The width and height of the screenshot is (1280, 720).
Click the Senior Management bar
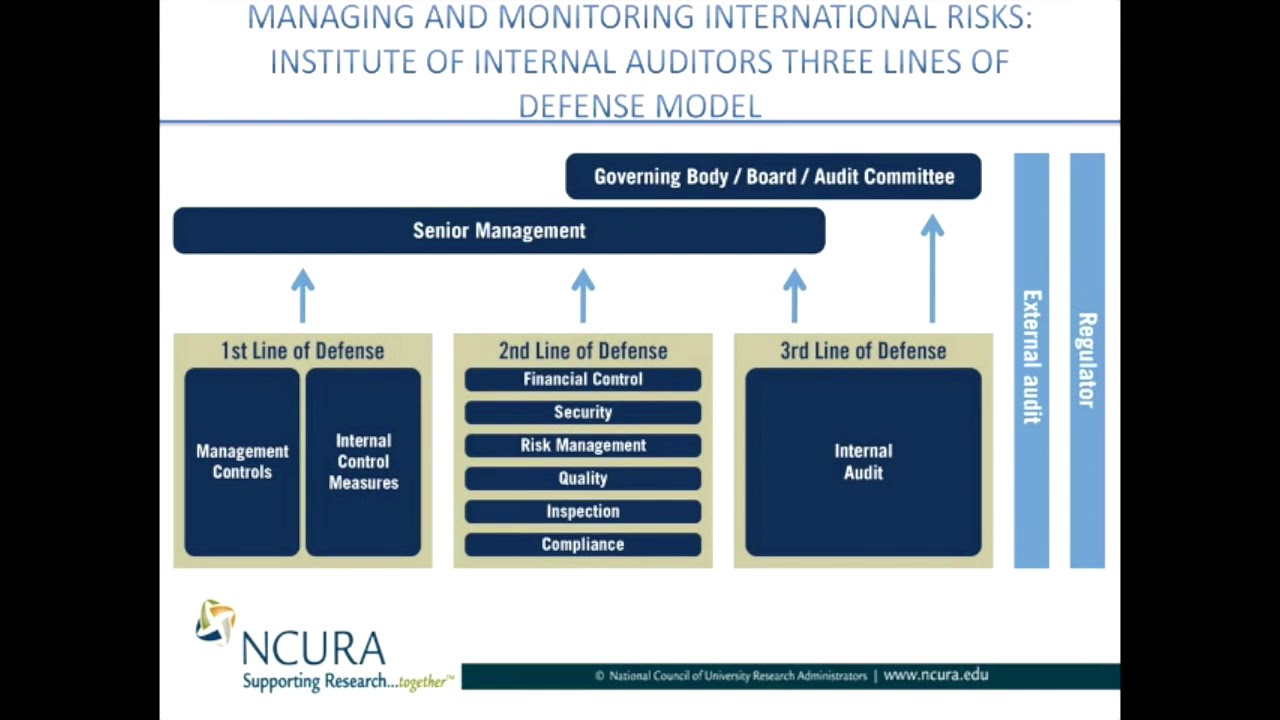(x=499, y=231)
